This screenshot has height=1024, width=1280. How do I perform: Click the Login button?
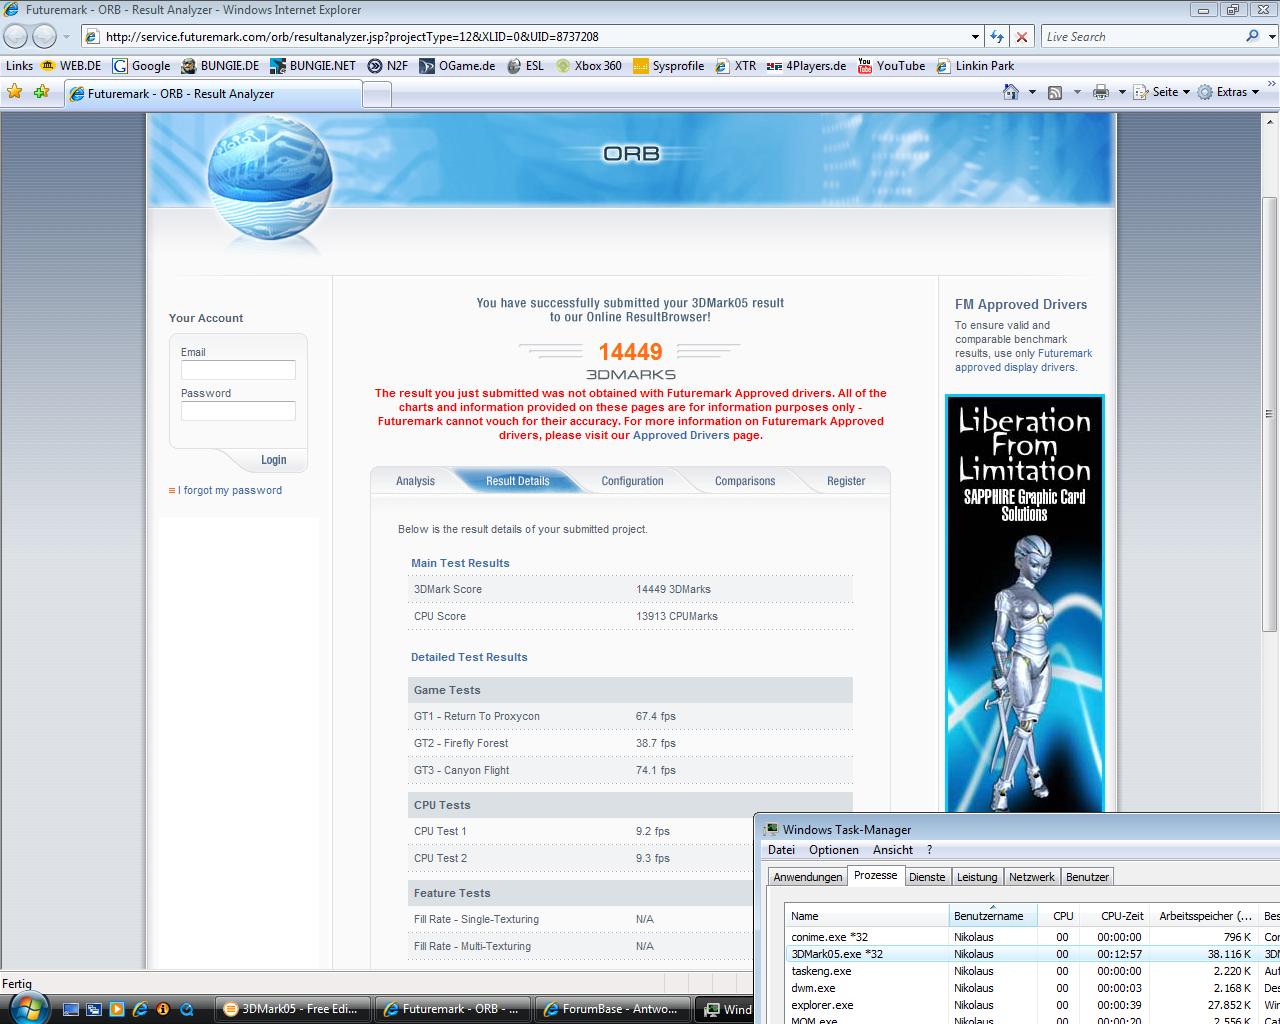click(x=273, y=460)
